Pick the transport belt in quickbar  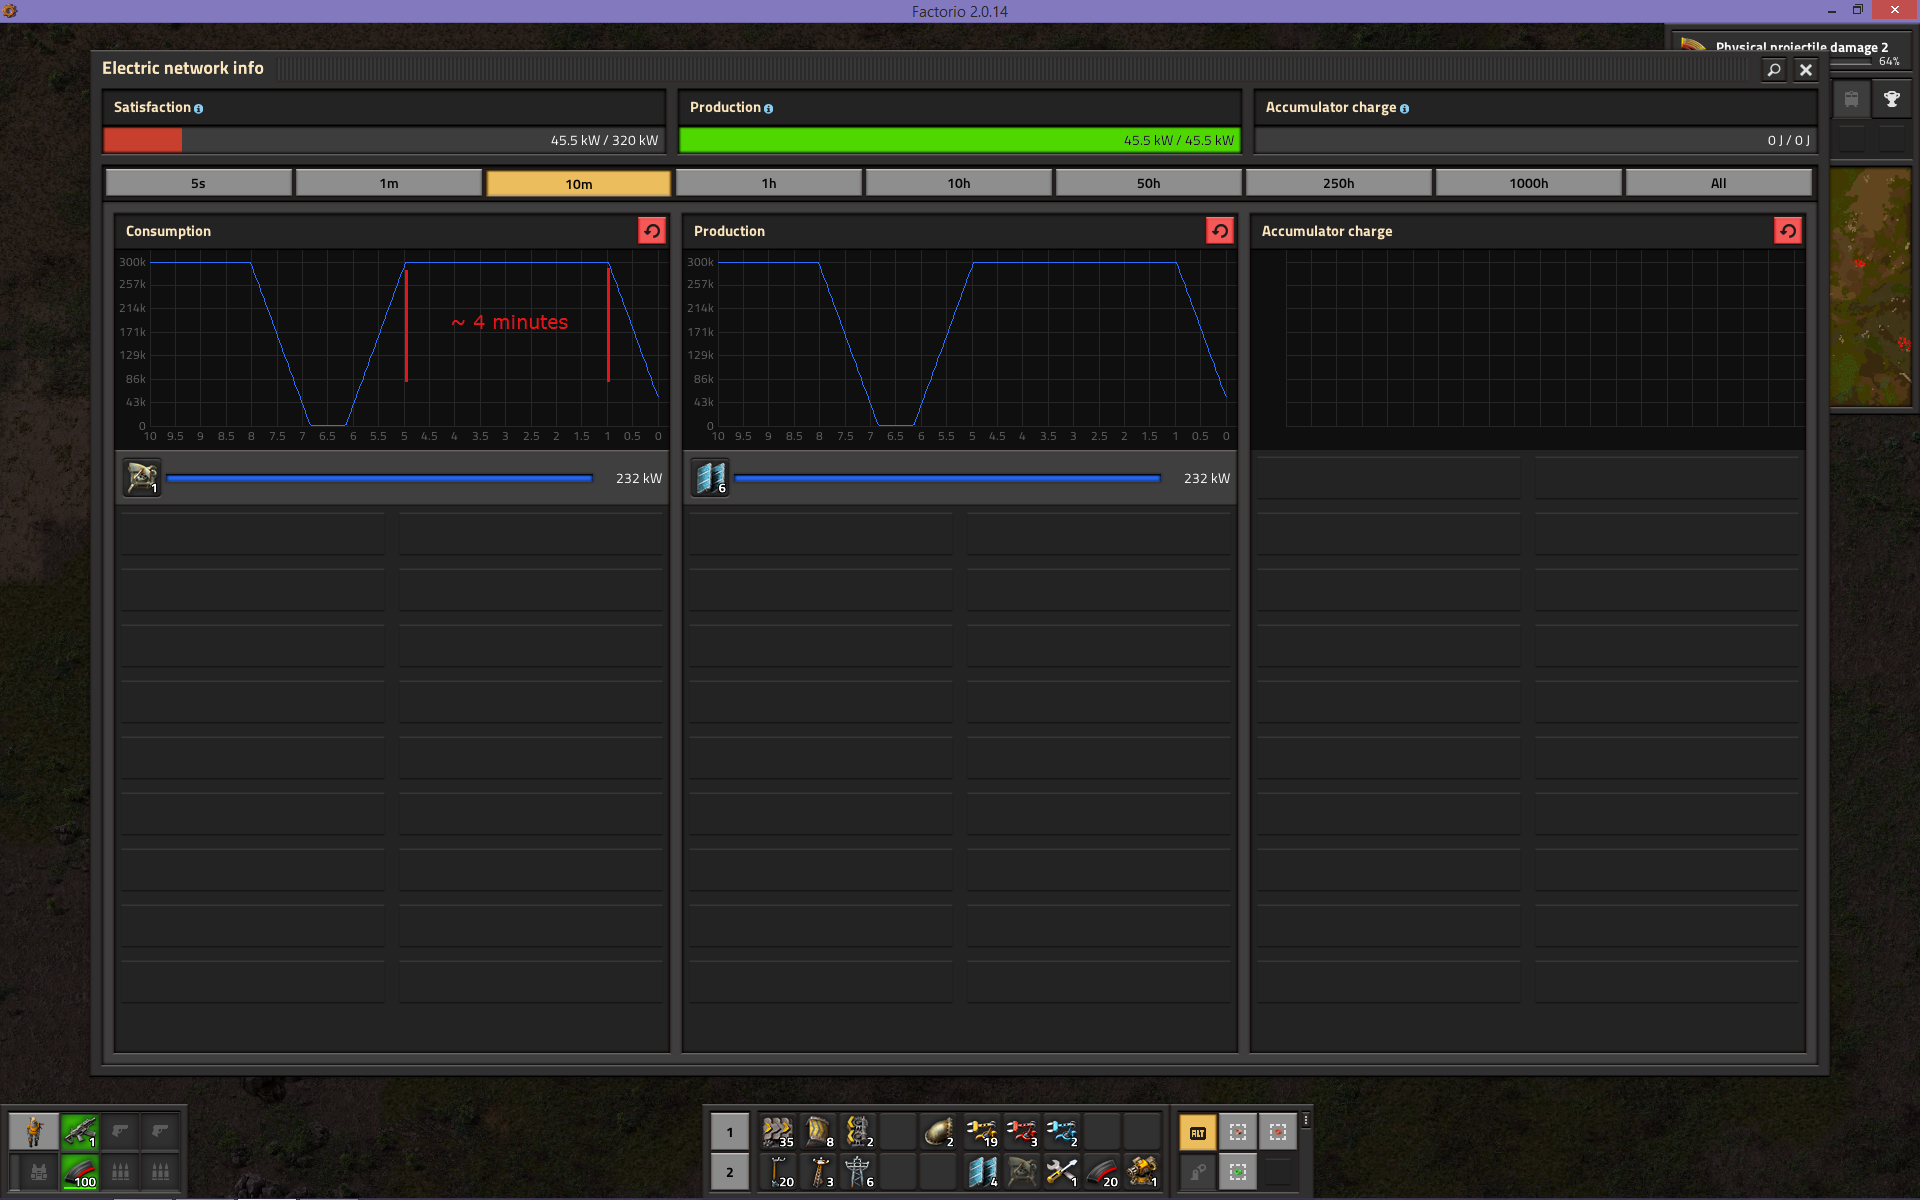tap(777, 1132)
